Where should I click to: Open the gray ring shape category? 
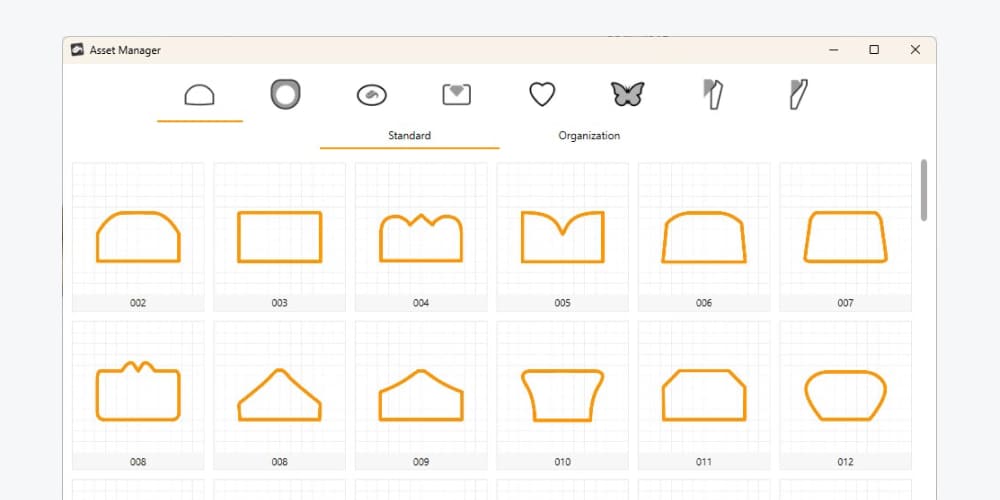coord(285,95)
